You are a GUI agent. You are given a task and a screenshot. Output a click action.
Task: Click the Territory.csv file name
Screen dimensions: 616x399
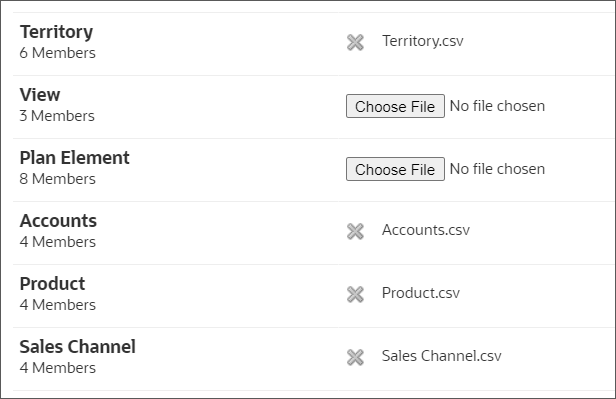423,41
